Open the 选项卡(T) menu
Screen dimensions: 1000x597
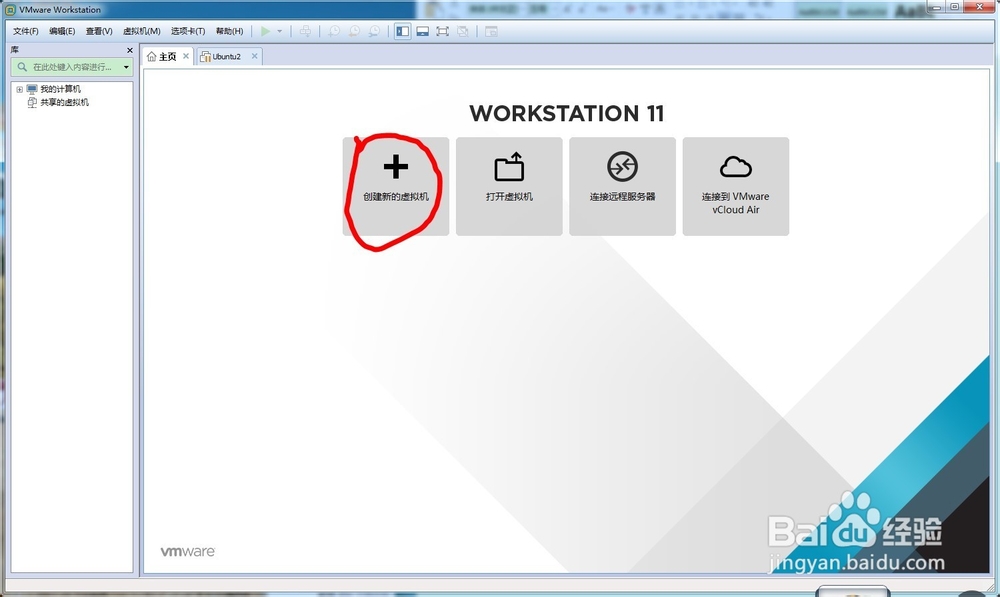point(188,31)
